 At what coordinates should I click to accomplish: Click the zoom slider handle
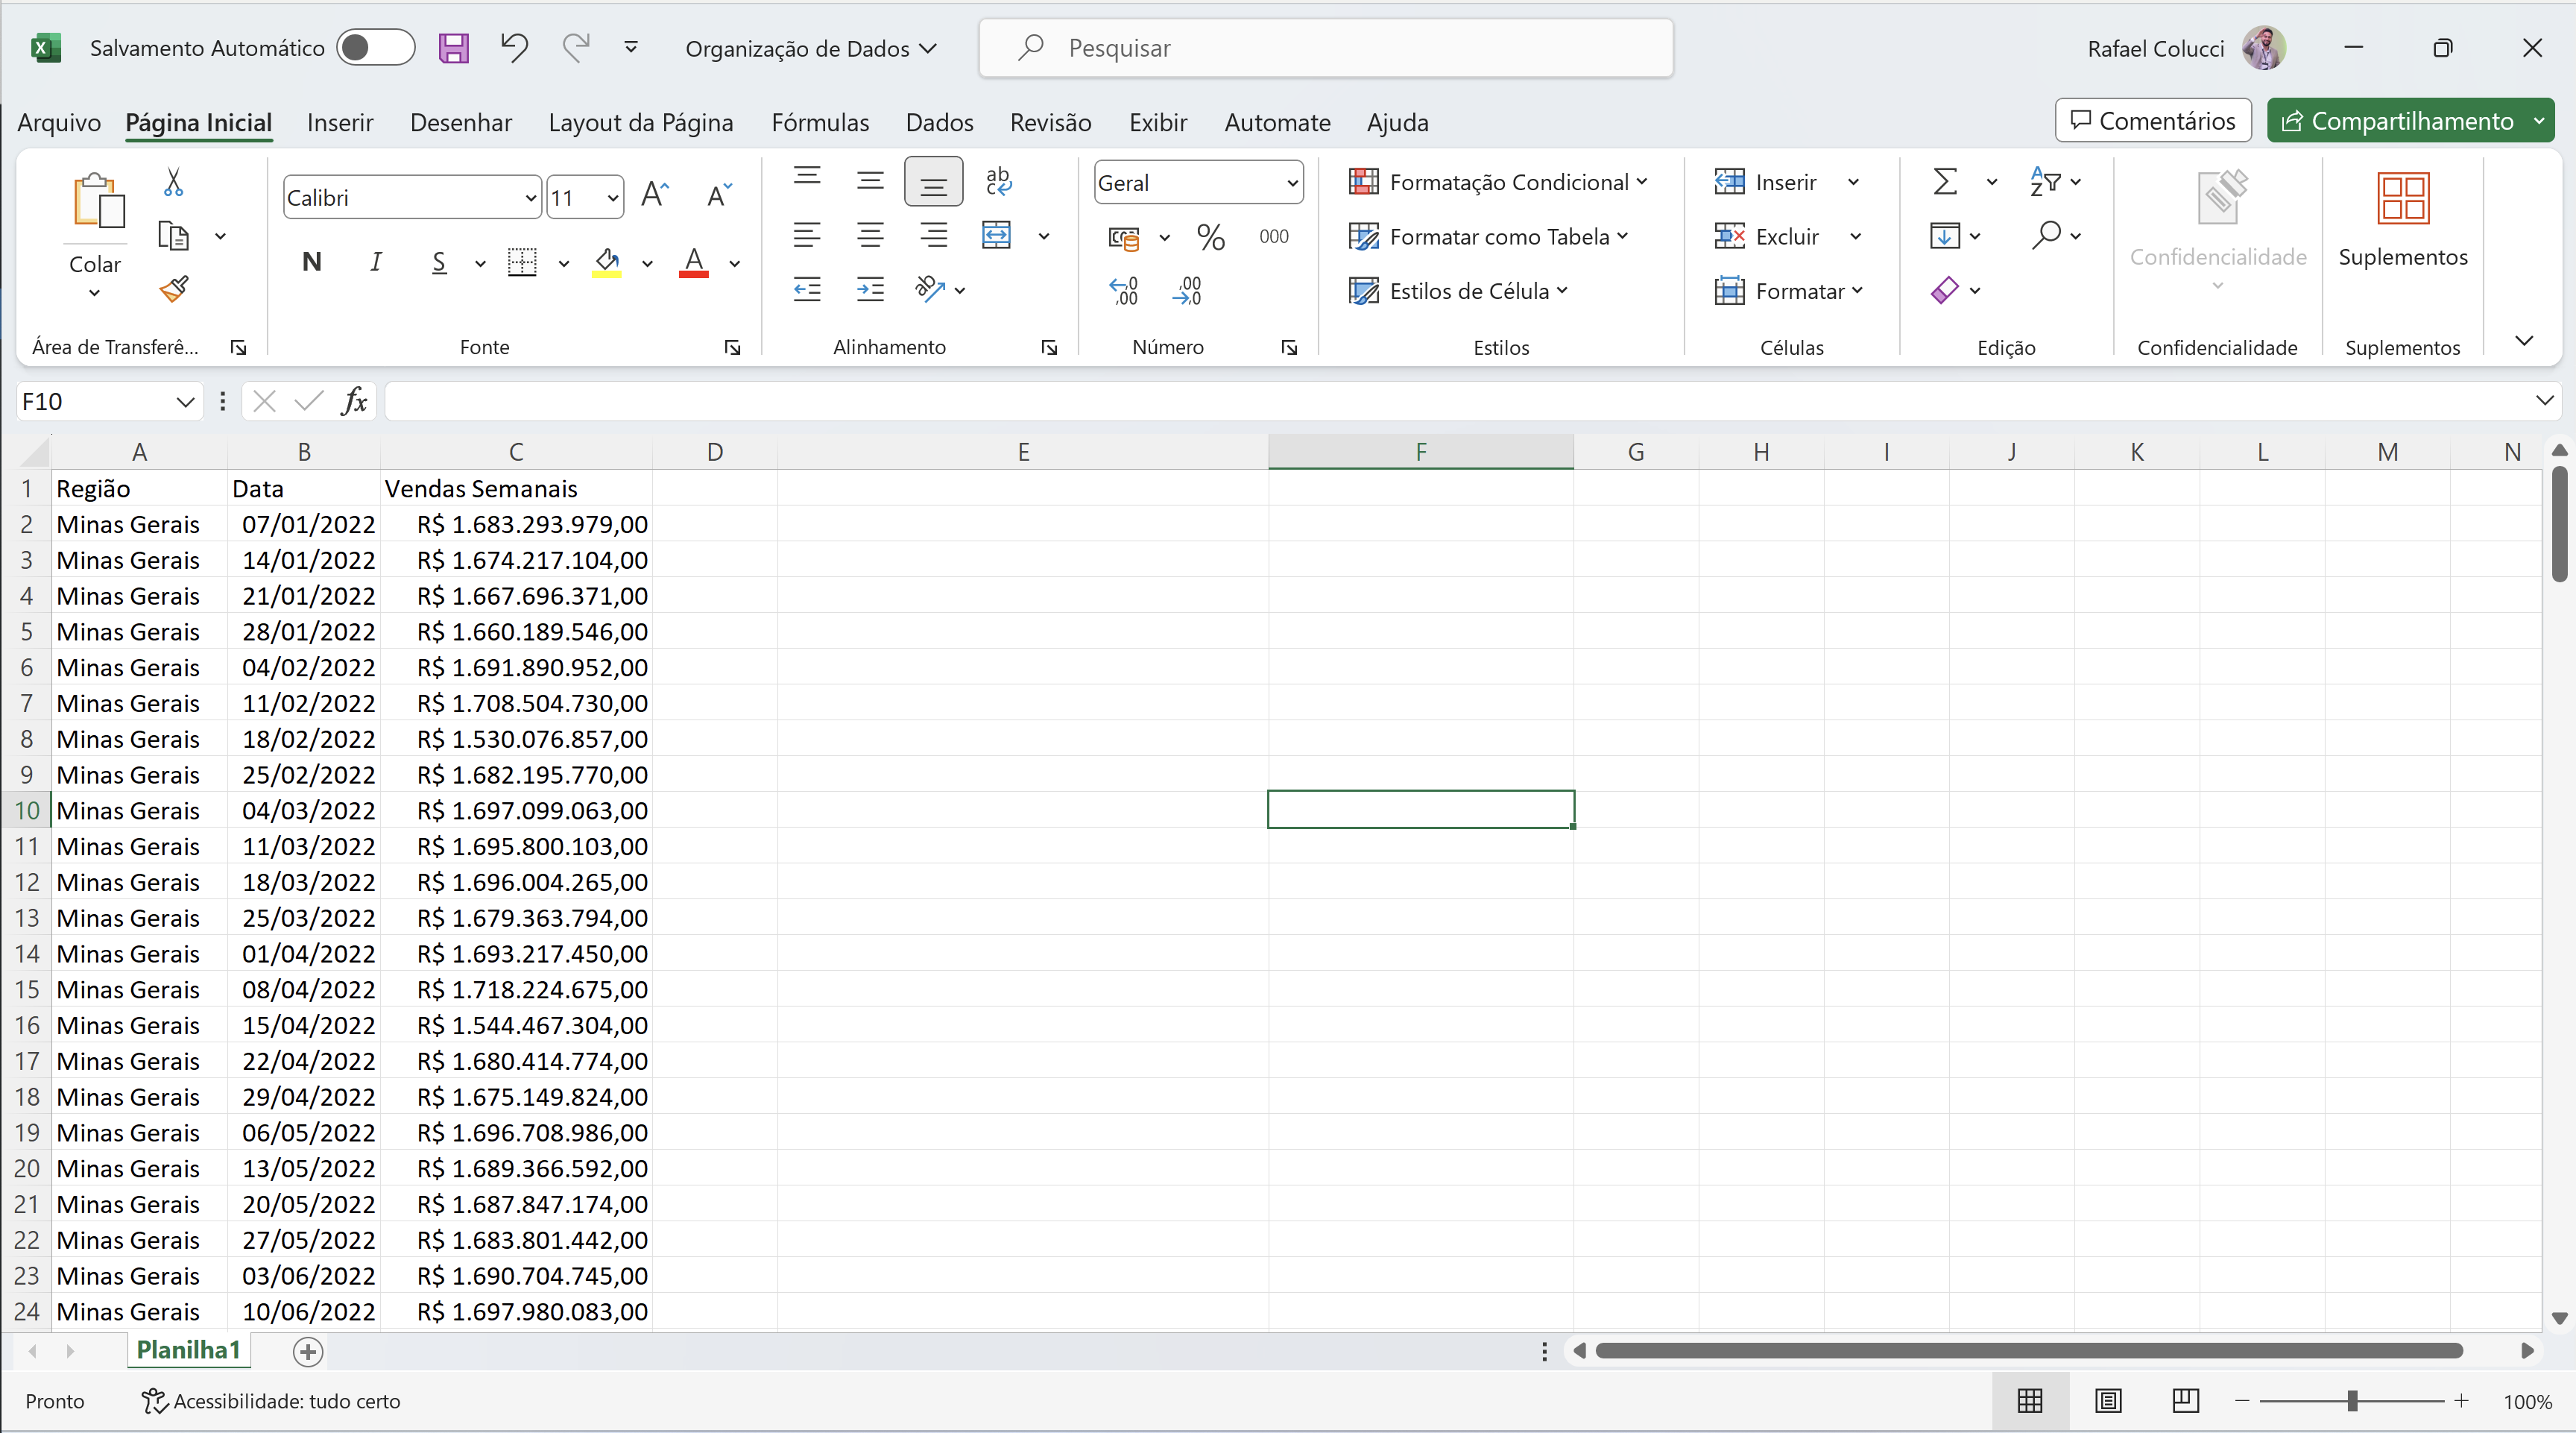click(2352, 1401)
